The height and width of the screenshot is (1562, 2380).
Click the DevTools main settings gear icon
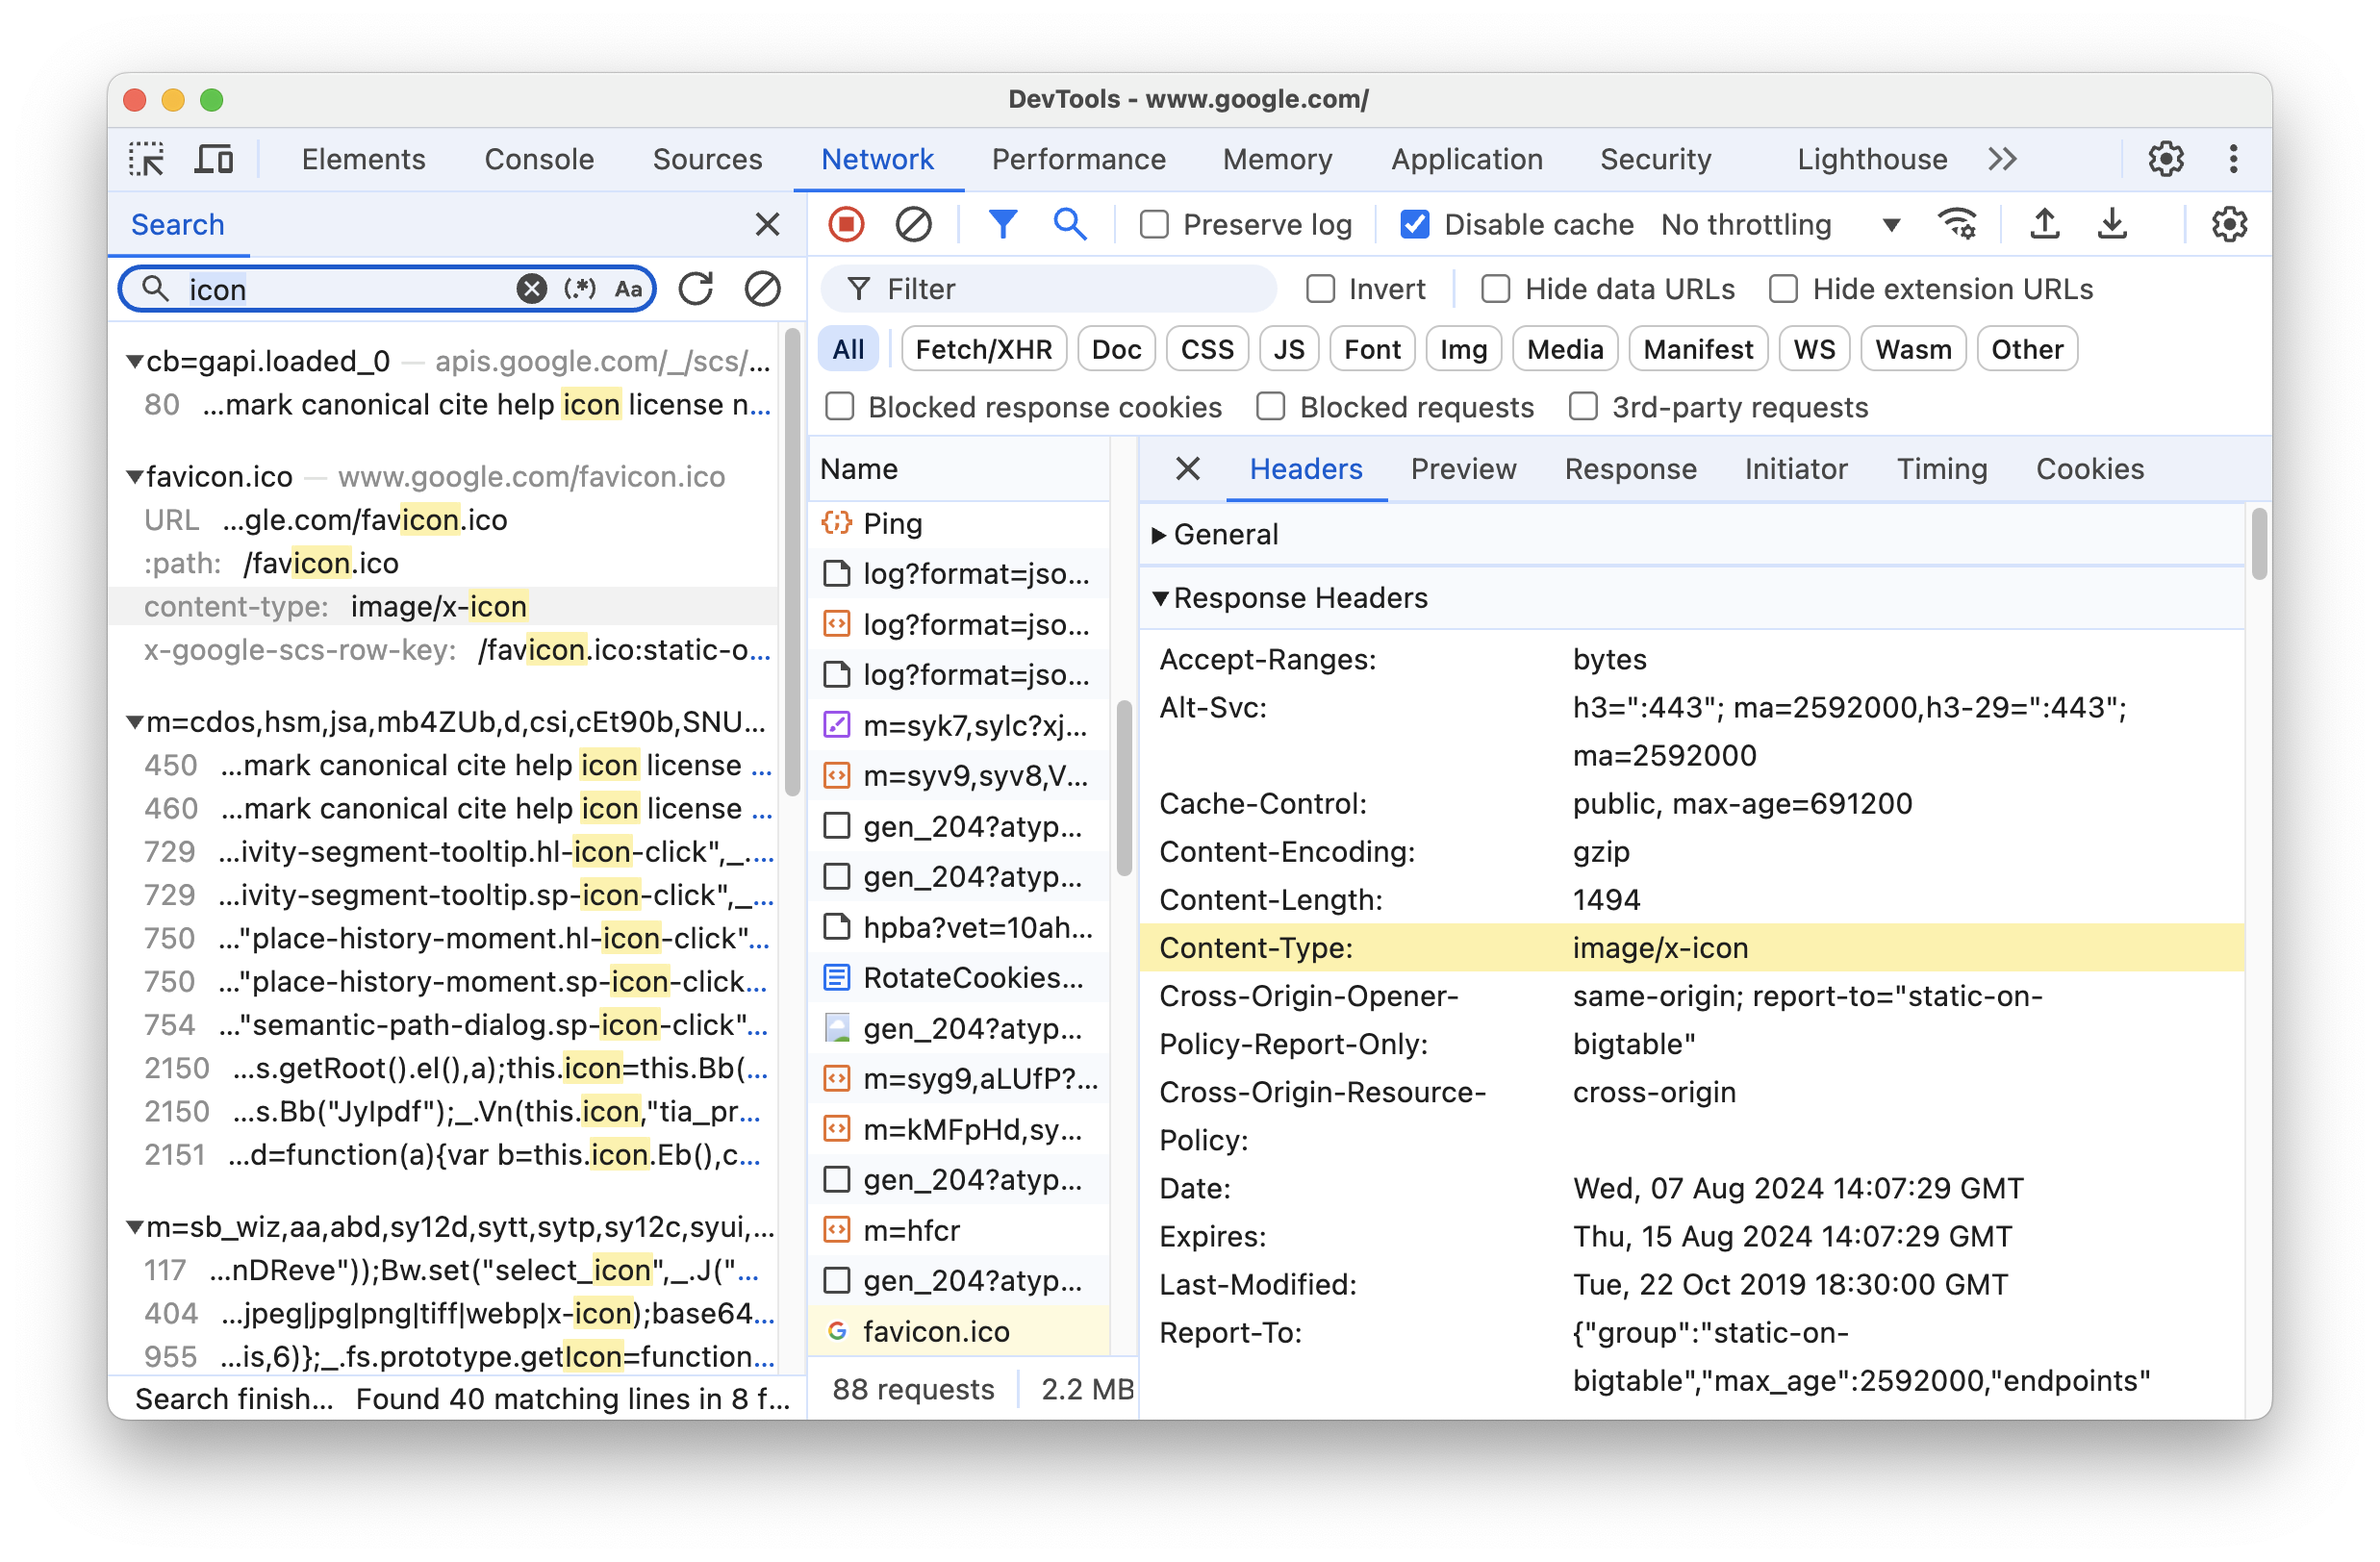click(x=2167, y=157)
